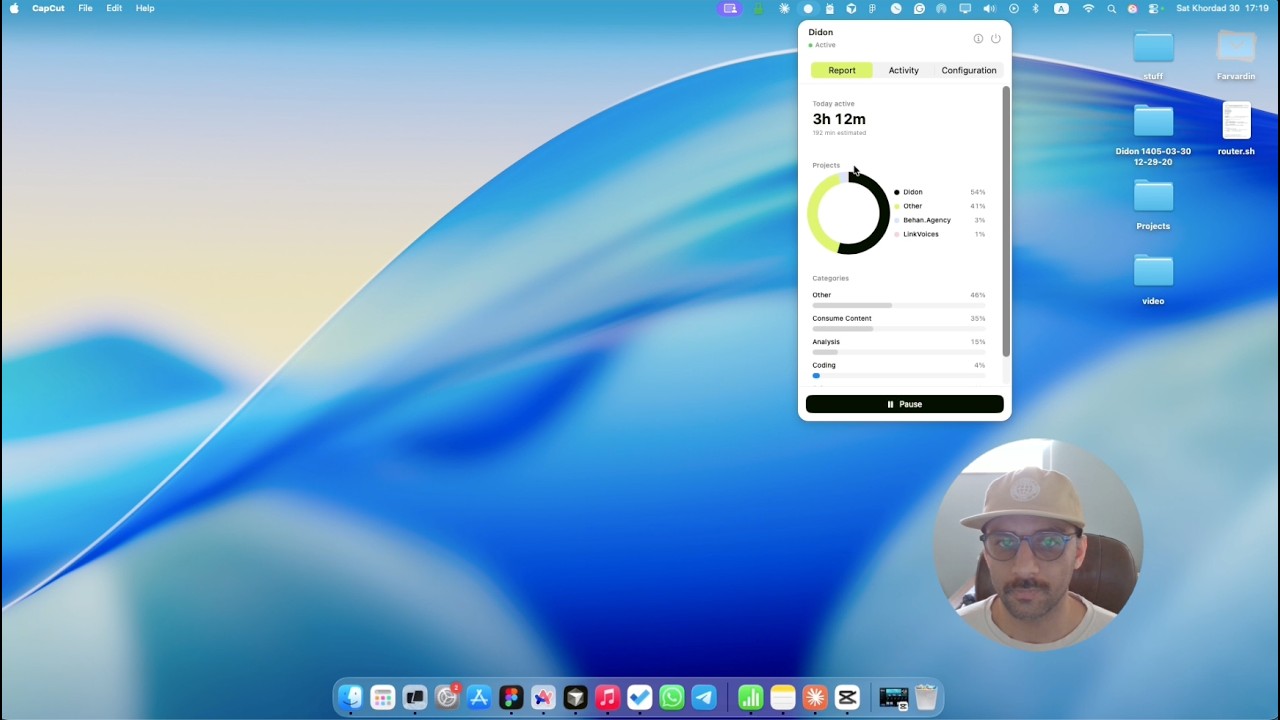
Task: Open Finder from the Dock
Action: tap(350, 697)
